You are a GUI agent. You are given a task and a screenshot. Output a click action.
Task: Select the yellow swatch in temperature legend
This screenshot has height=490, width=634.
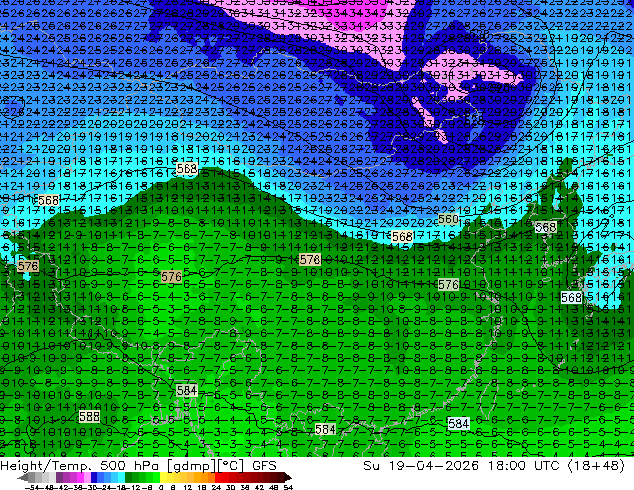[163, 478]
